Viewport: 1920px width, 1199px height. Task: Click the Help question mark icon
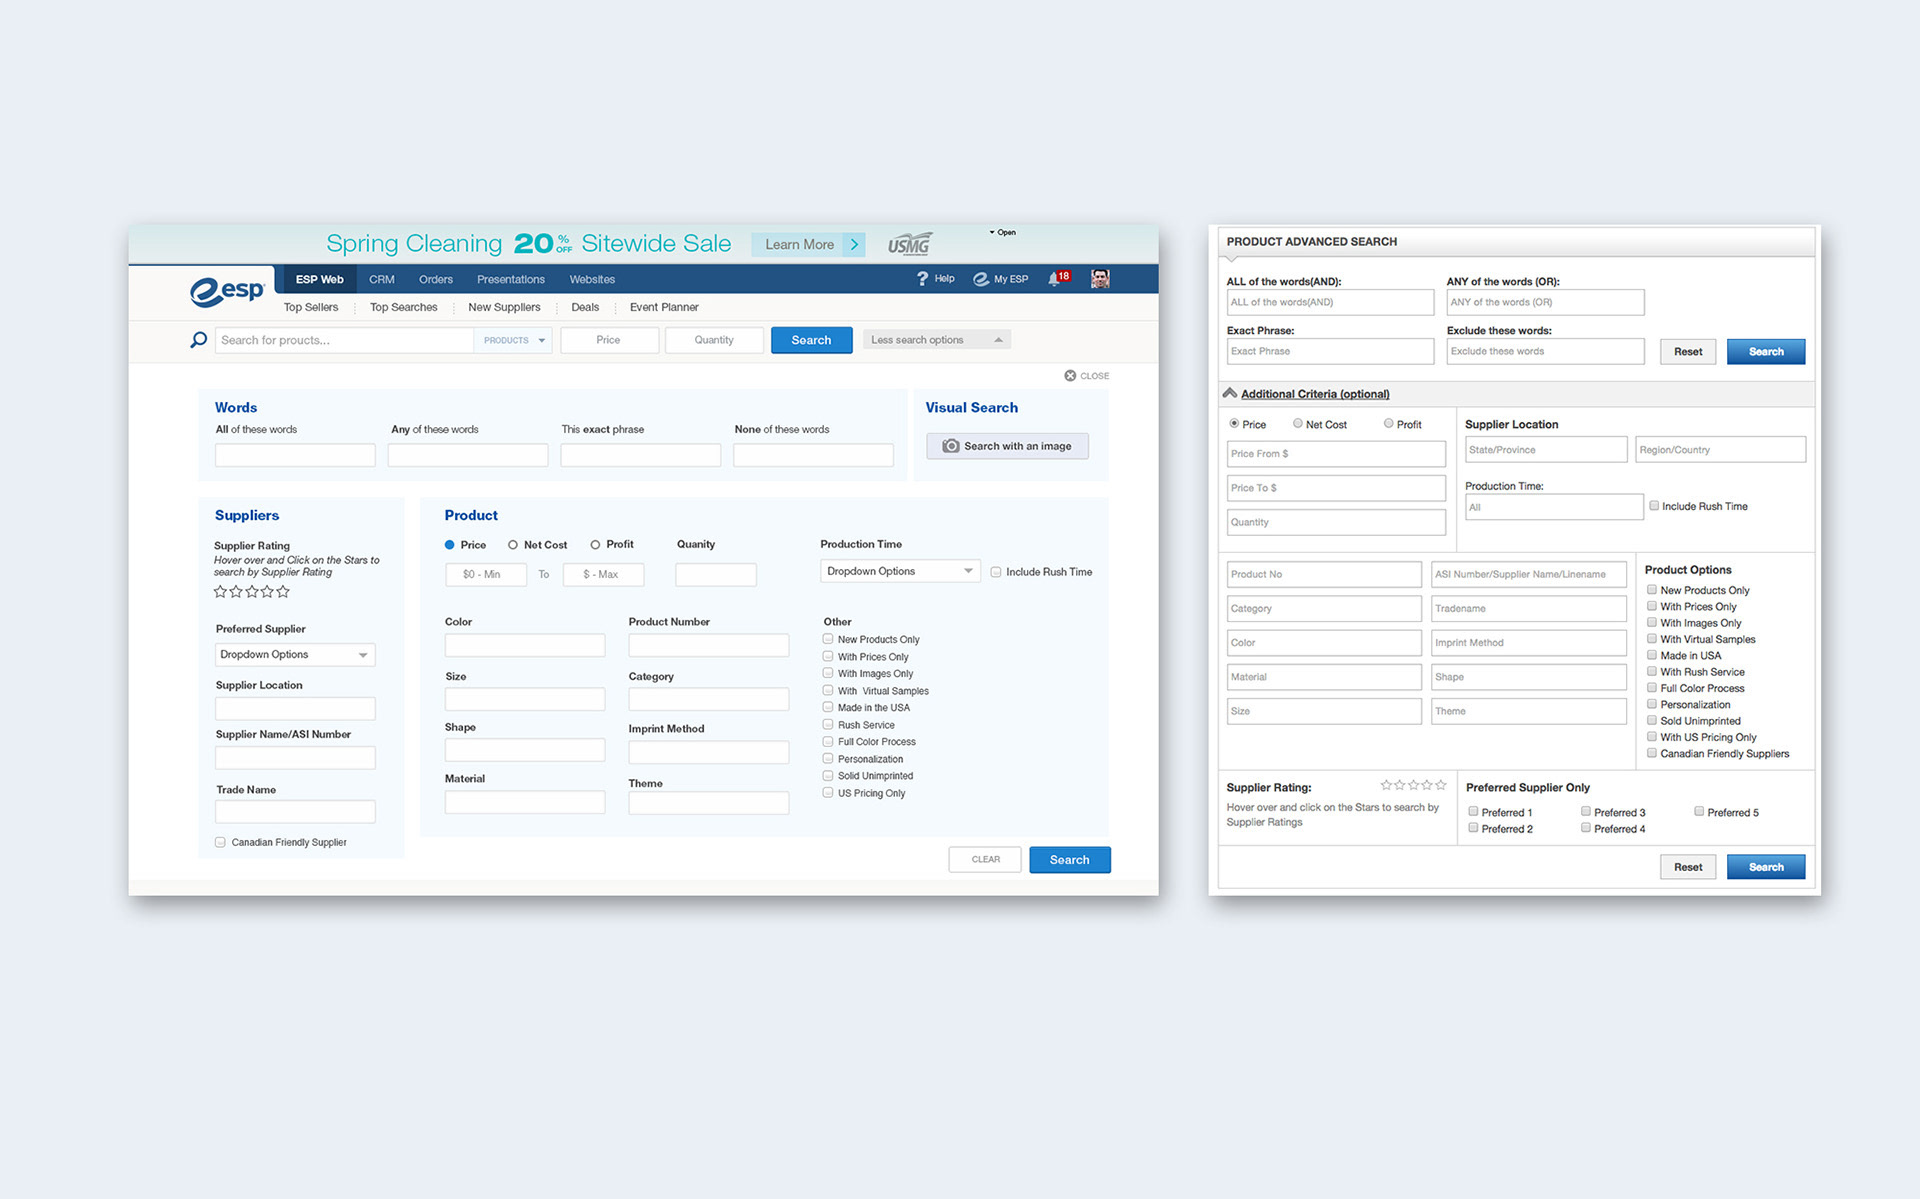pyautogui.click(x=922, y=279)
